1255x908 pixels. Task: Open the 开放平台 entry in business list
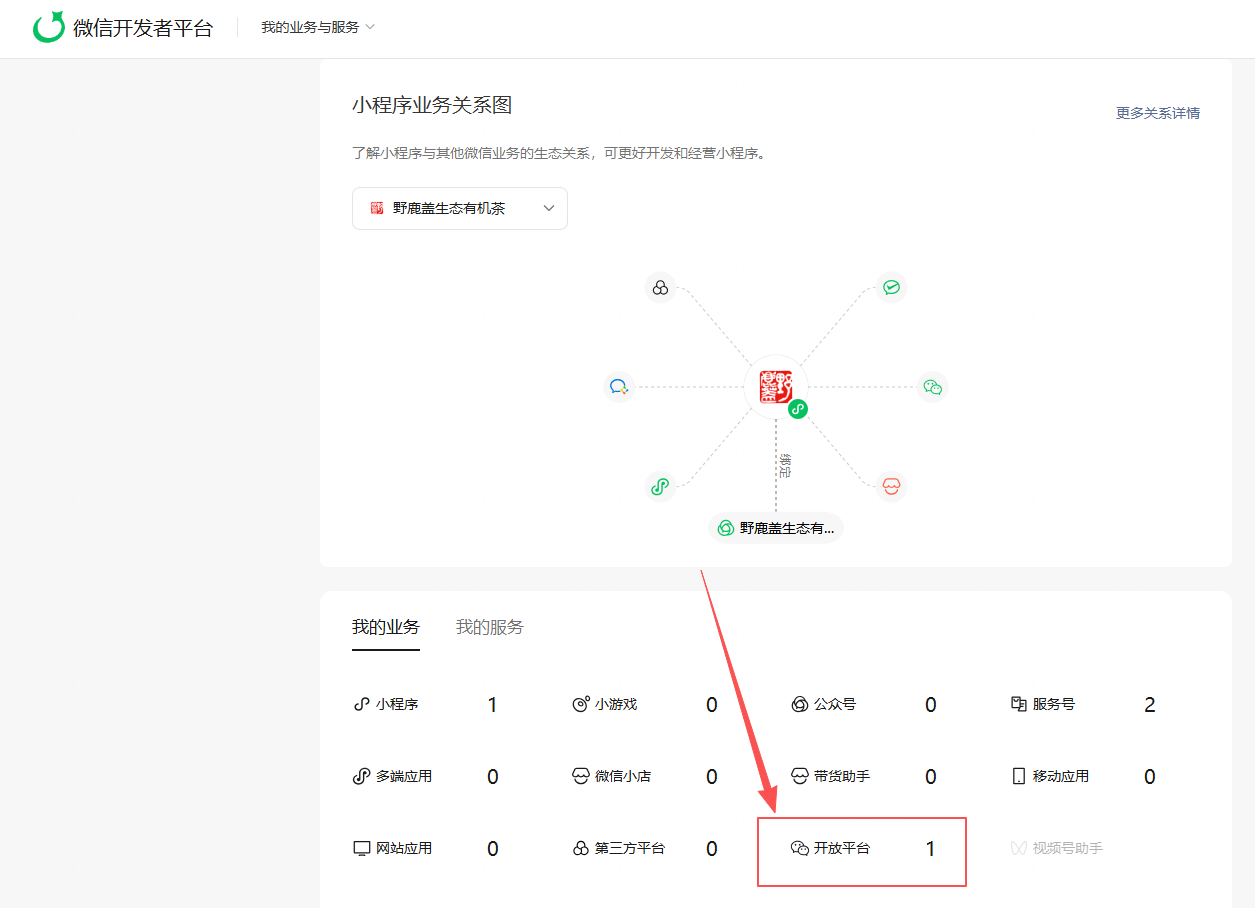841,848
